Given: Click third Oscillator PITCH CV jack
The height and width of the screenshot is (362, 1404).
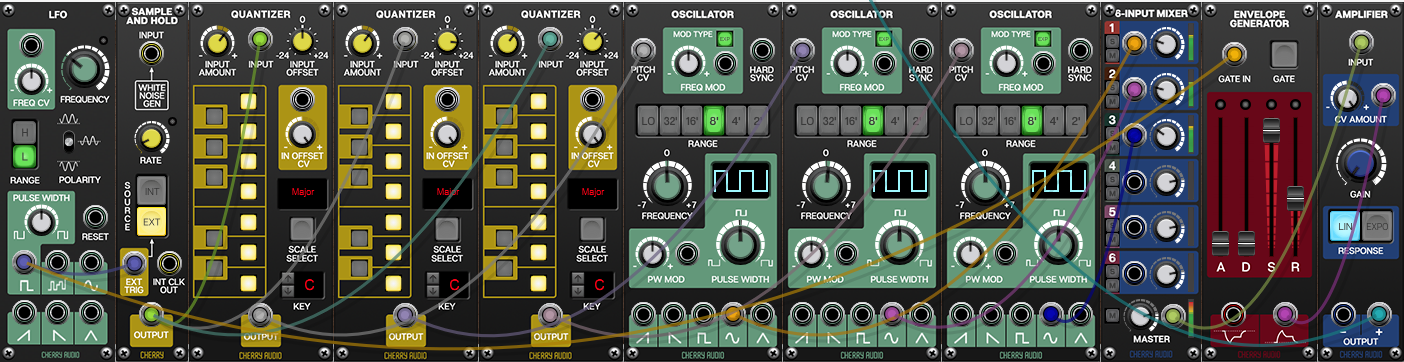Looking at the screenshot, I should click(x=960, y=50).
